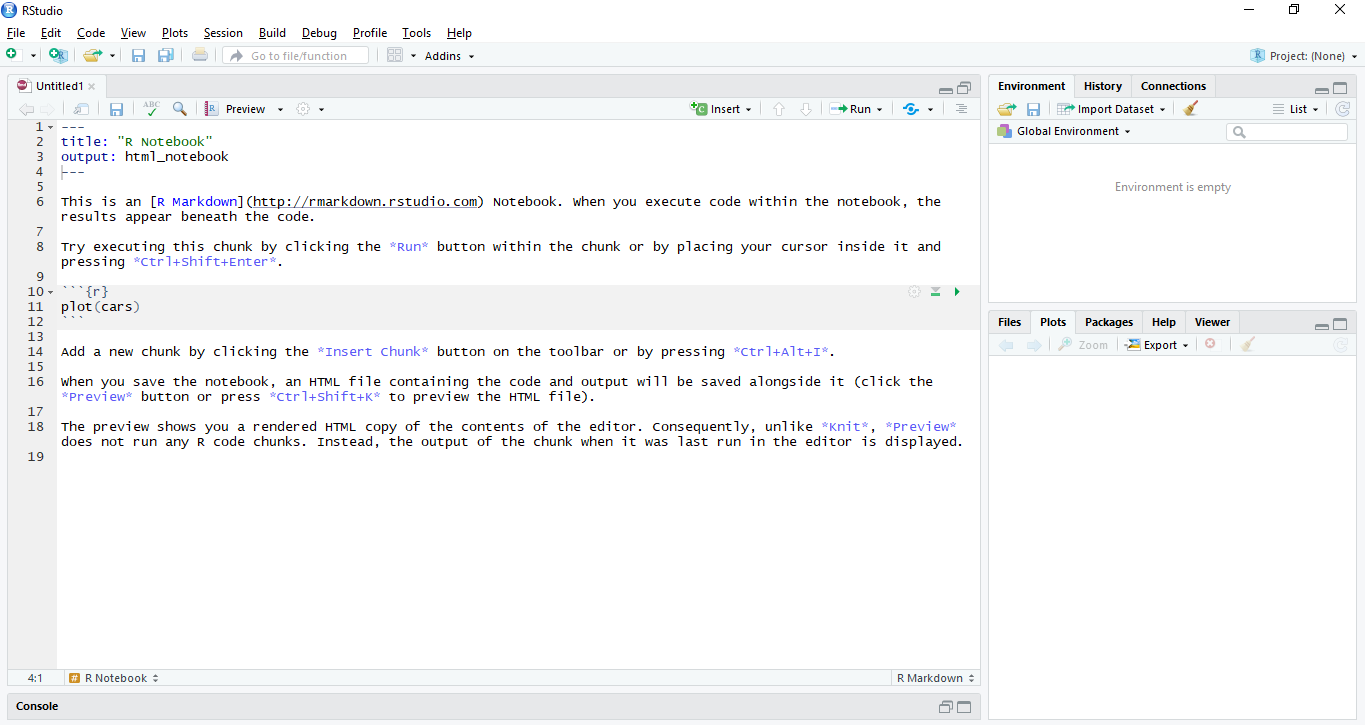Click main toolbar Save document icon
Viewport: 1365px width, 725px height.
click(x=139, y=55)
